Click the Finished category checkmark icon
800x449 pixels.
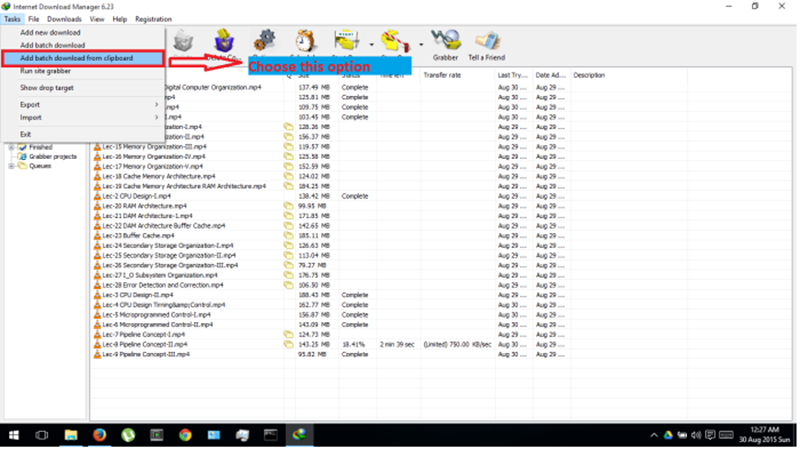point(22,147)
